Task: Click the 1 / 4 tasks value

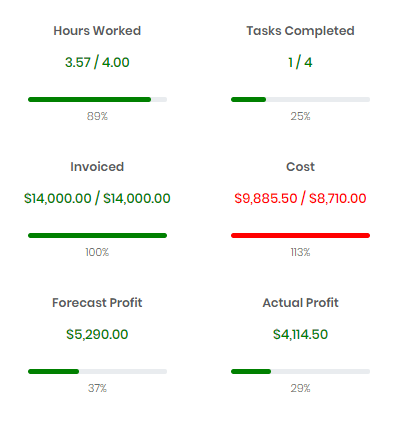Action: (300, 62)
